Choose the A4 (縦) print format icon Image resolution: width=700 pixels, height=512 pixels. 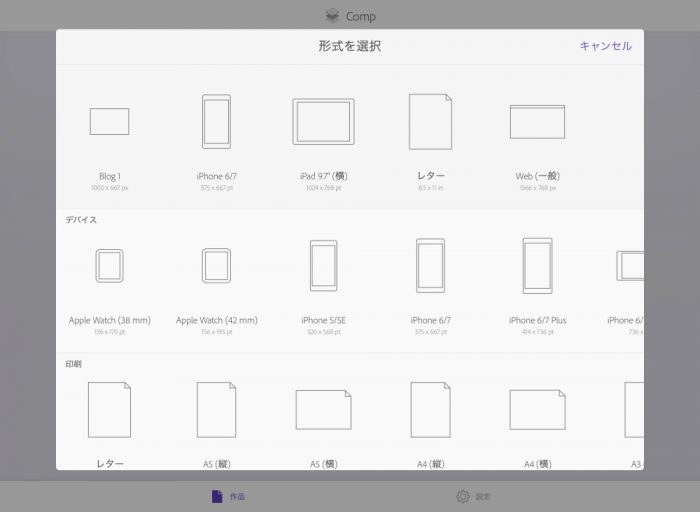pyautogui.click(x=430, y=410)
